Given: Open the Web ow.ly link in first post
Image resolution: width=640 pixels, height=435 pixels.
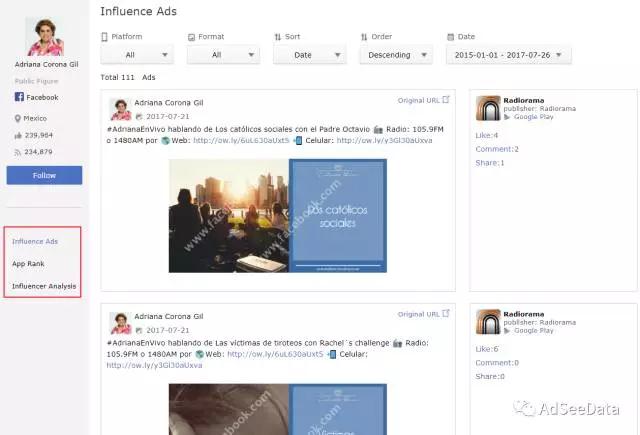Looking at the screenshot, I should 241,141.
